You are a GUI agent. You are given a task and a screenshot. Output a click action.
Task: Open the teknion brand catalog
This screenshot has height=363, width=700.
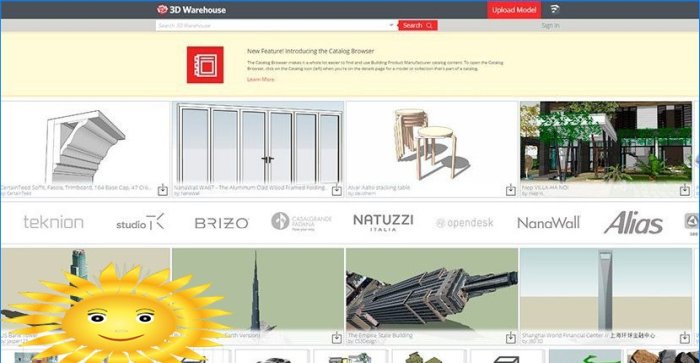click(x=54, y=222)
